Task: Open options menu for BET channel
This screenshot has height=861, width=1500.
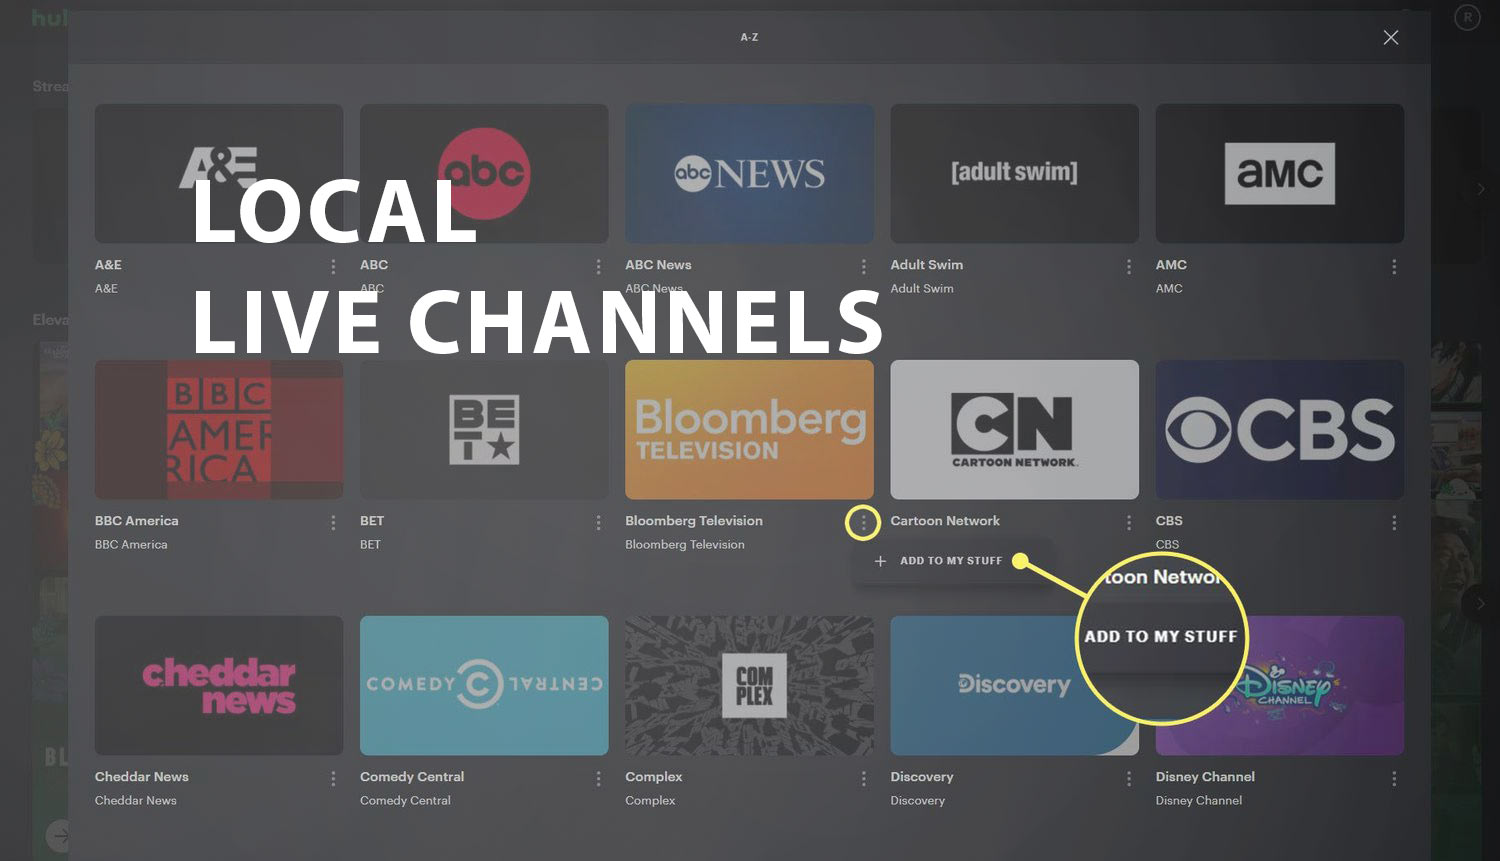Action: 598,523
